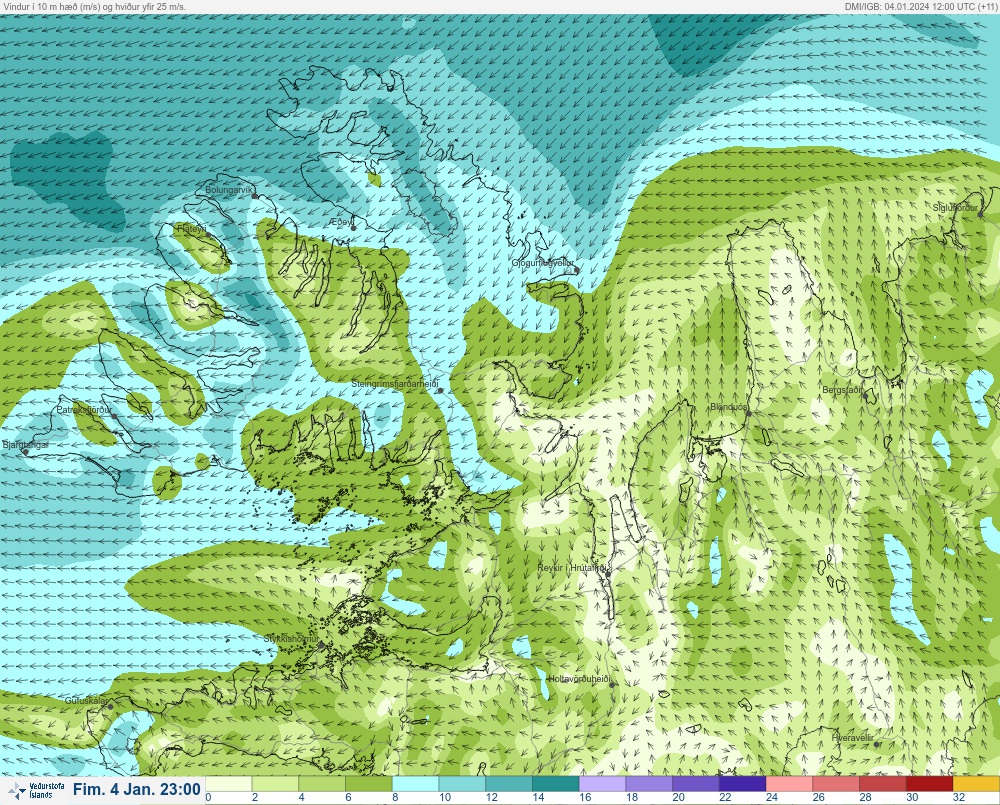1000x805 pixels.
Task: Click the legend value 28
Action: pos(865,797)
